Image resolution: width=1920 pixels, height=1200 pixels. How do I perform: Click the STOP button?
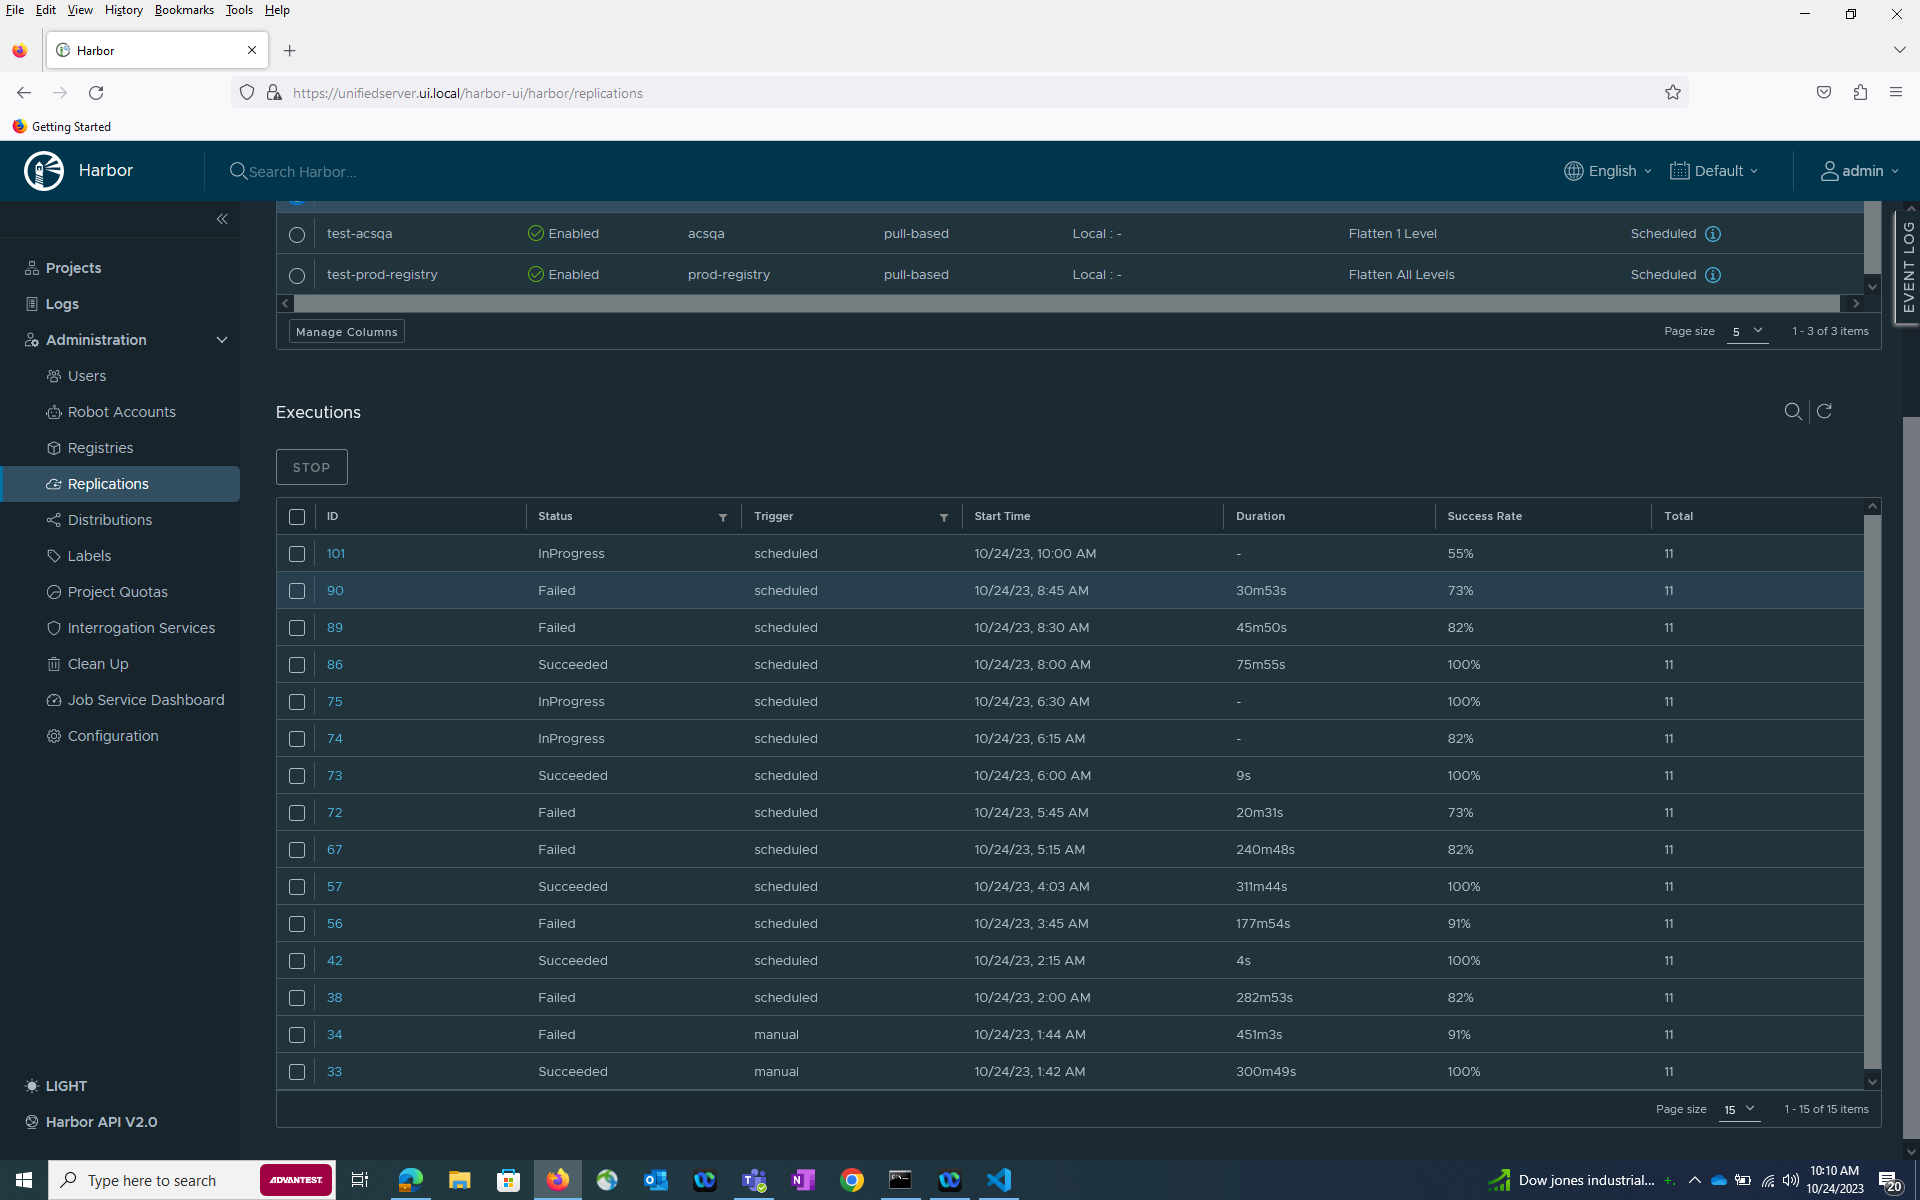(311, 466)
